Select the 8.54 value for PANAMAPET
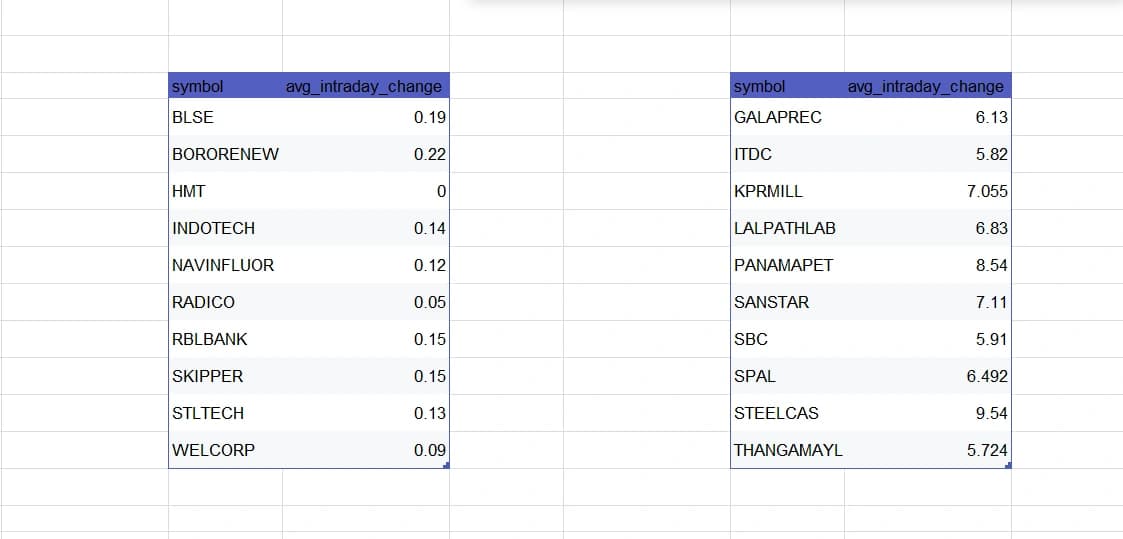 [x=927, y=266]
